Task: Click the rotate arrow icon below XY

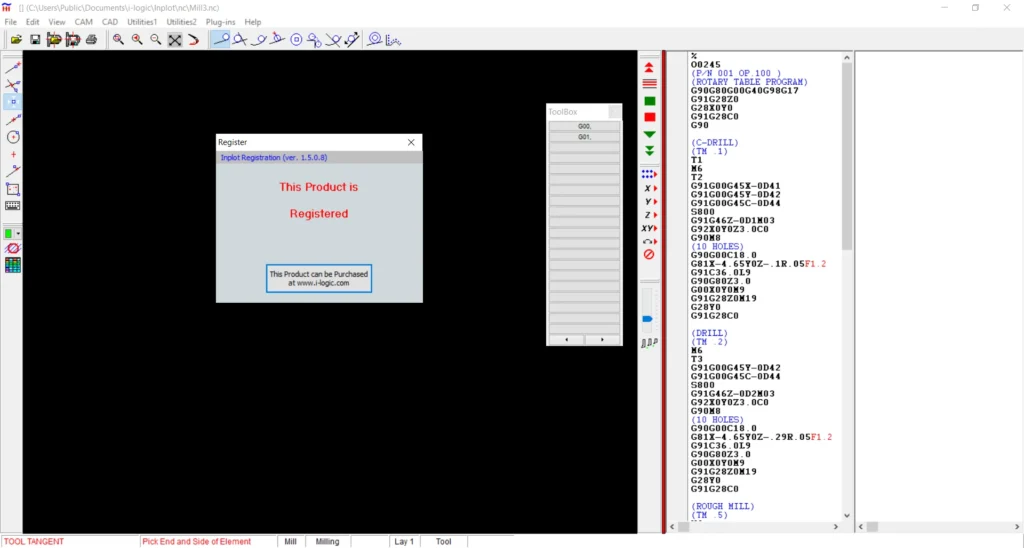Action: pyautogui.click(x=649, y=242)
